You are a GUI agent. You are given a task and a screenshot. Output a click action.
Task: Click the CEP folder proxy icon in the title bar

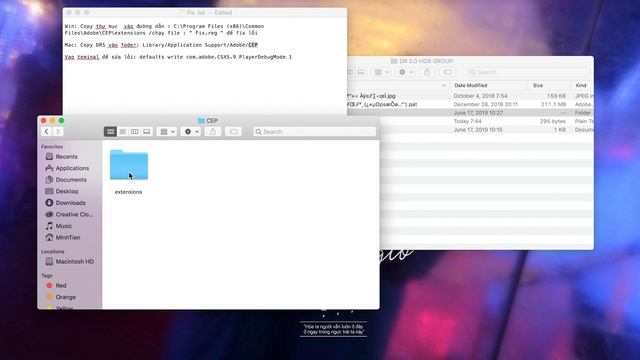(201, 120)
